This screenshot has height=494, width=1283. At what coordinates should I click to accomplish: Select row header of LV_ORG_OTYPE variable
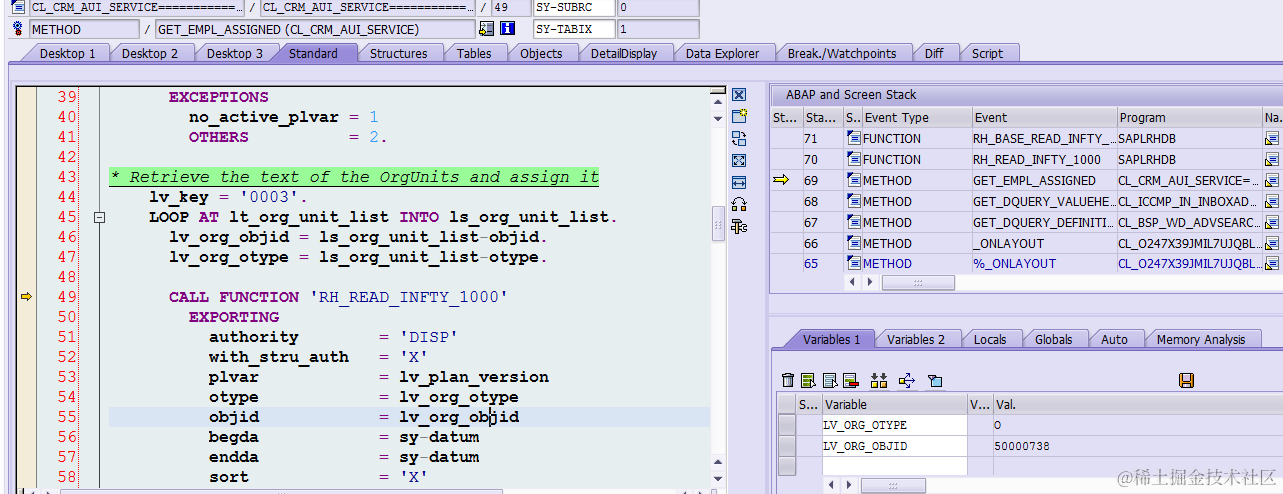(787, 425)
